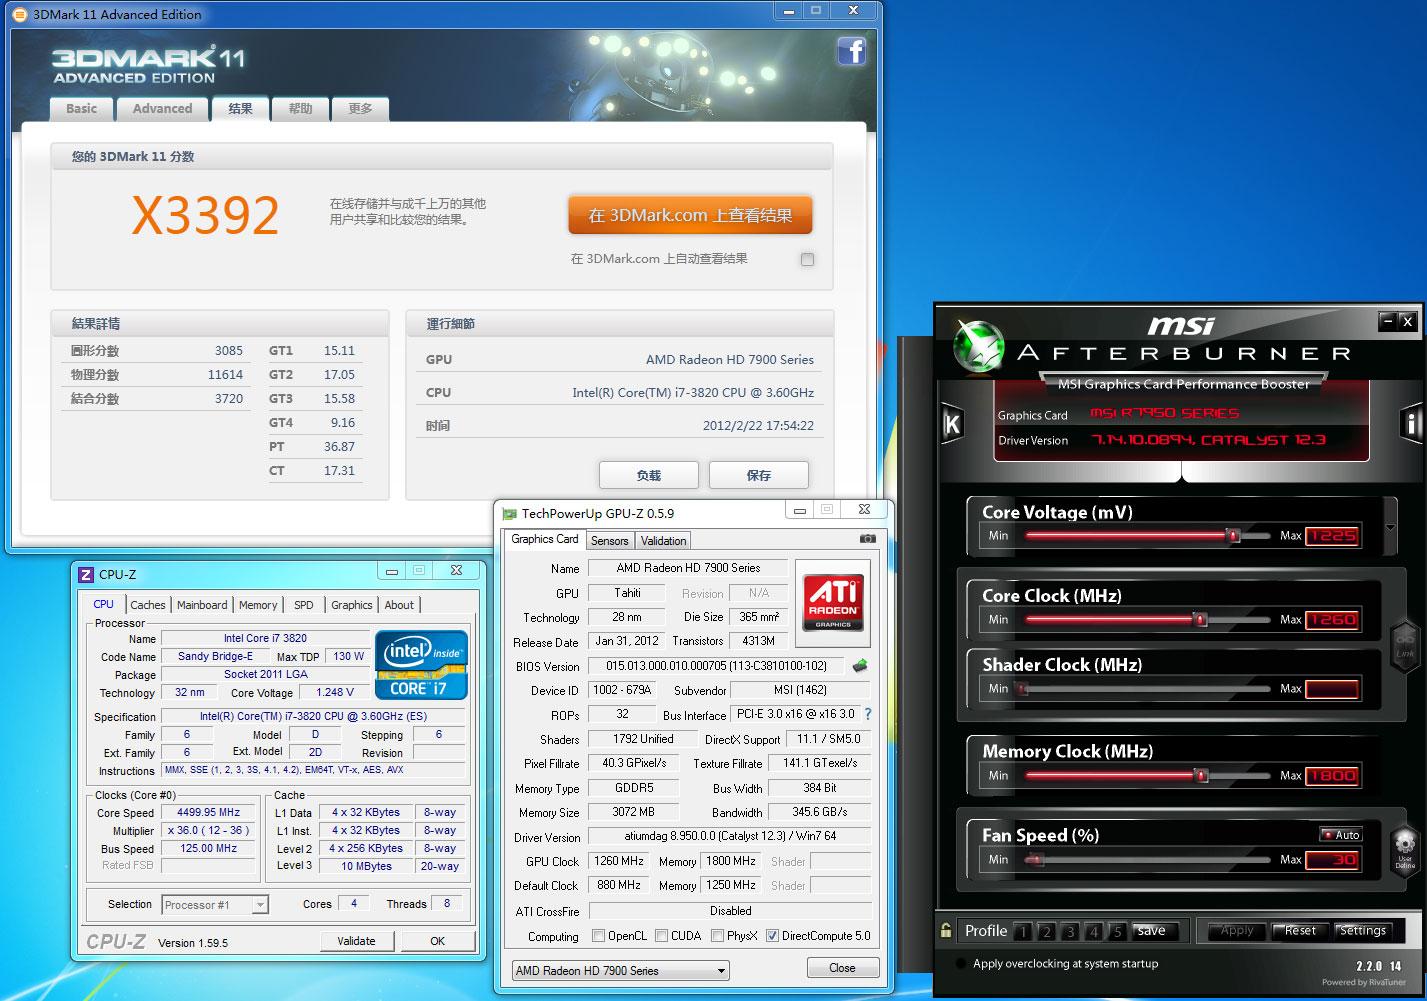This screenshot has width=1427, height=1001.
Task: Click the Facebook icon in 3DMark
Action: (x=851, y=51)
